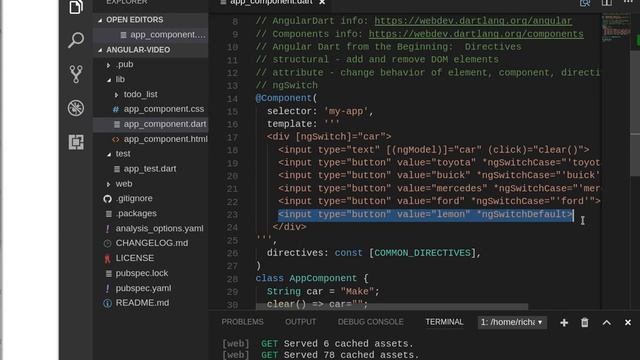Click the split editor icon

607,3
